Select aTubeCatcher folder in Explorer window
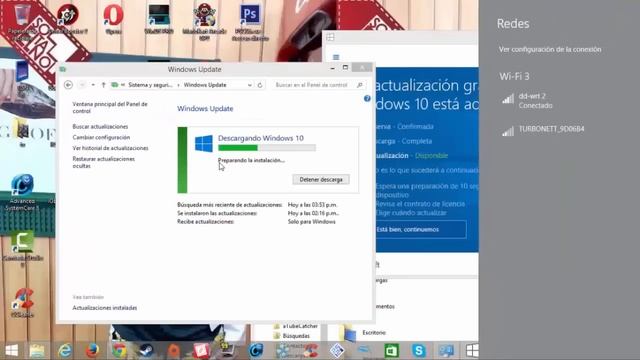This screenshot has height=360, width=640. pyautogui.click(x=296, y=326)
